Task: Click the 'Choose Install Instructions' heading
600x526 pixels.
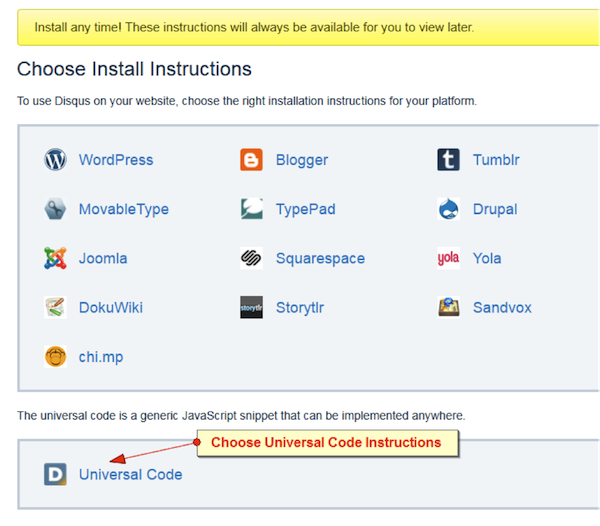Action: coord(134,69)
